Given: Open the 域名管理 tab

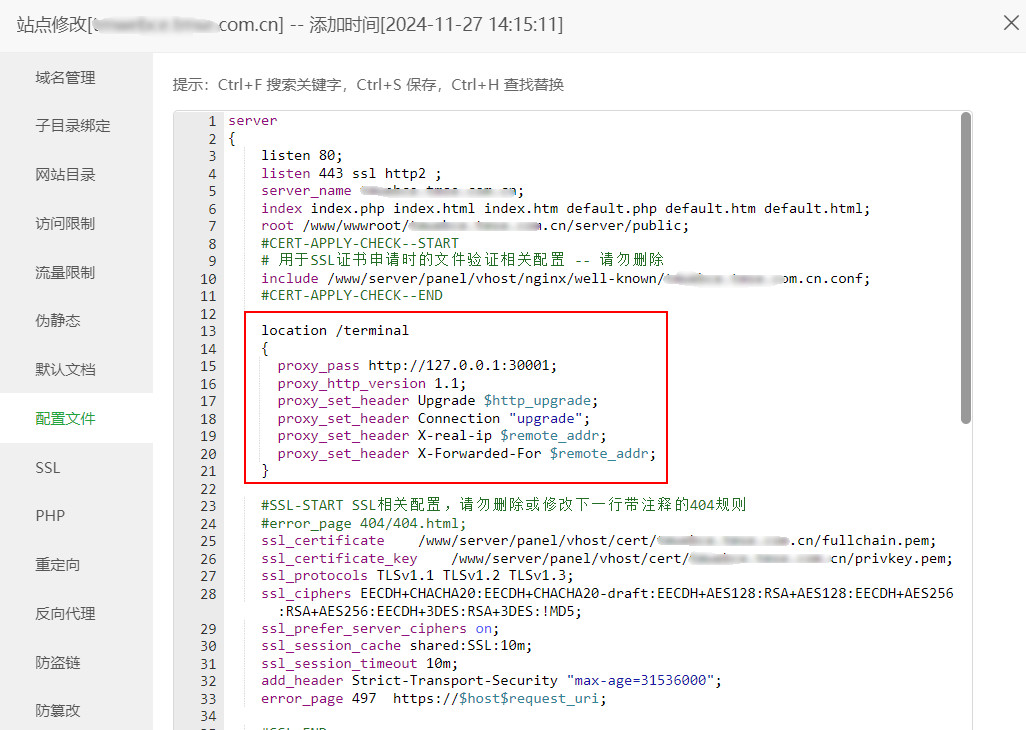Looking at the screenshot, I should (66, 77).
